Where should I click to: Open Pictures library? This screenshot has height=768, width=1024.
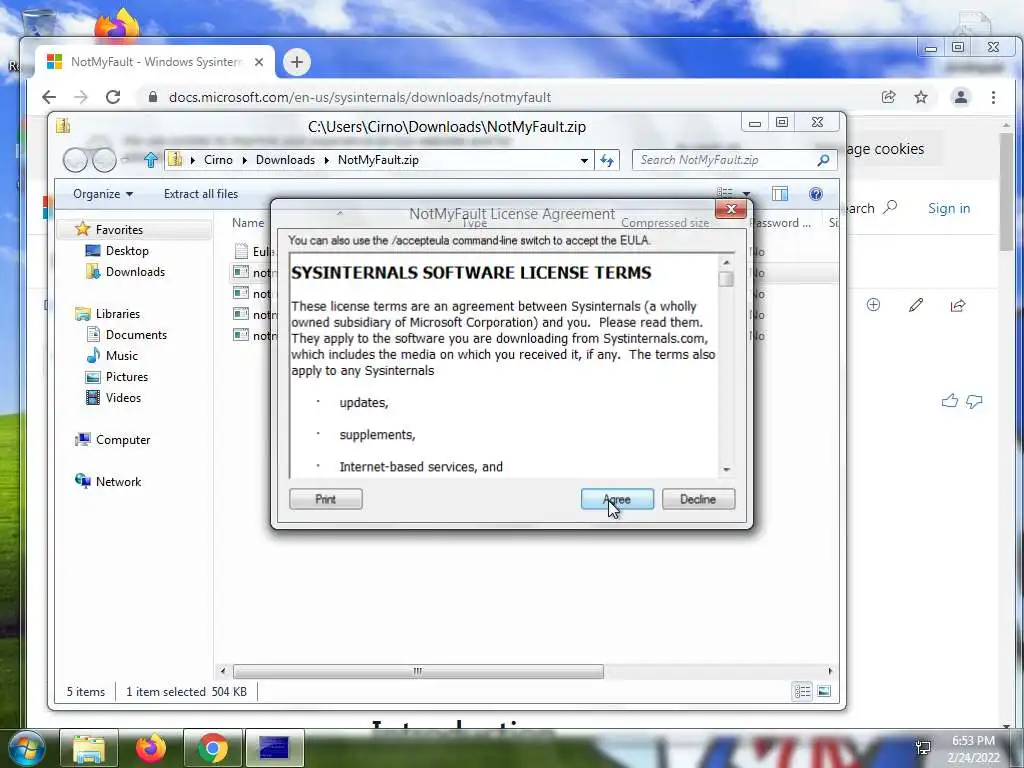pos(127,377)
